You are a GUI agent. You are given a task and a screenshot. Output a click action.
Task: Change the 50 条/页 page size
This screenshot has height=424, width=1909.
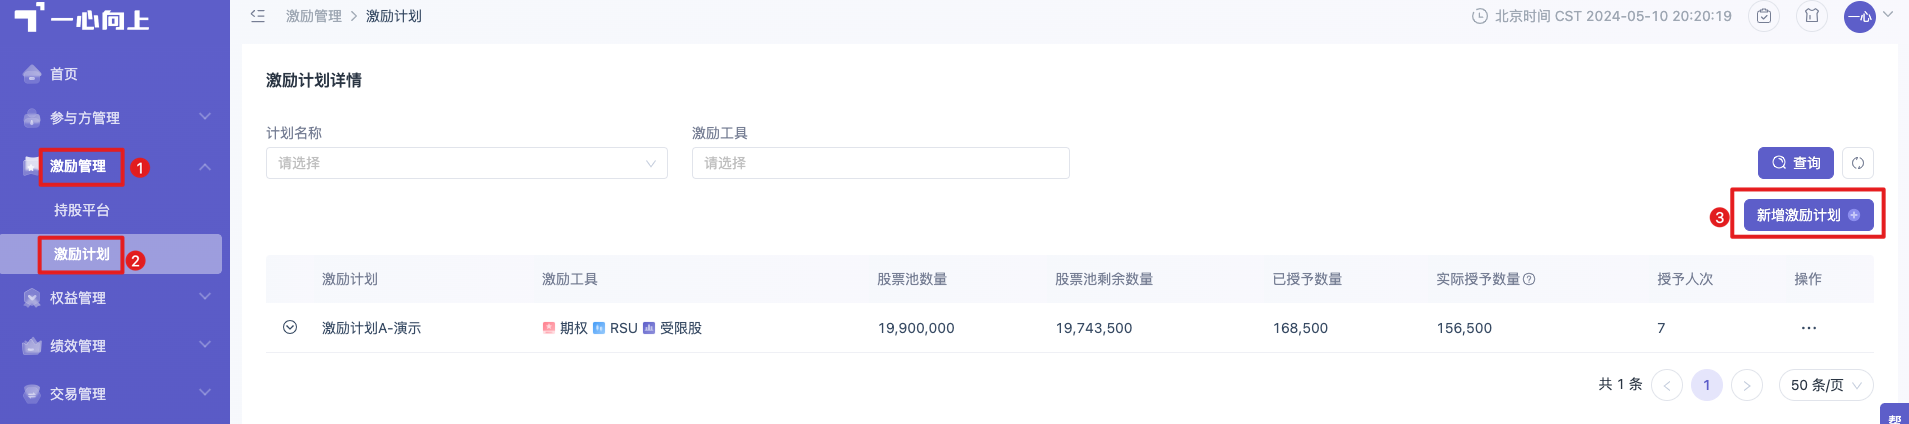tap(1826, 385)
